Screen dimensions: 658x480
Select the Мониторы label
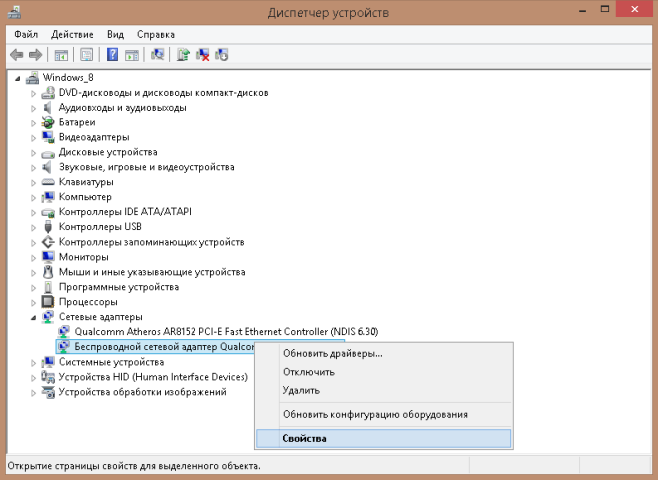tap(84, 257)
